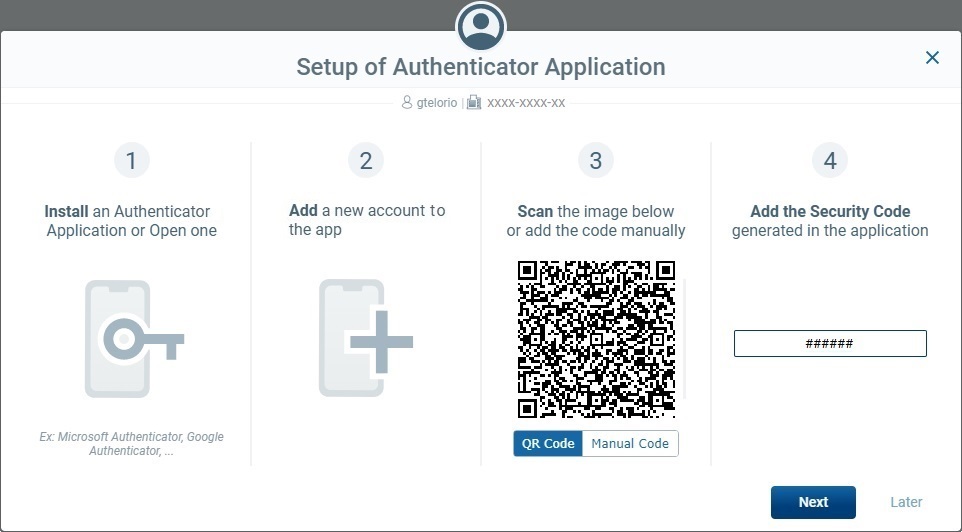This screenshot has height=532, width=962.
Task: Click the Setup of Authenticator Application title
Action: [481, 67]
